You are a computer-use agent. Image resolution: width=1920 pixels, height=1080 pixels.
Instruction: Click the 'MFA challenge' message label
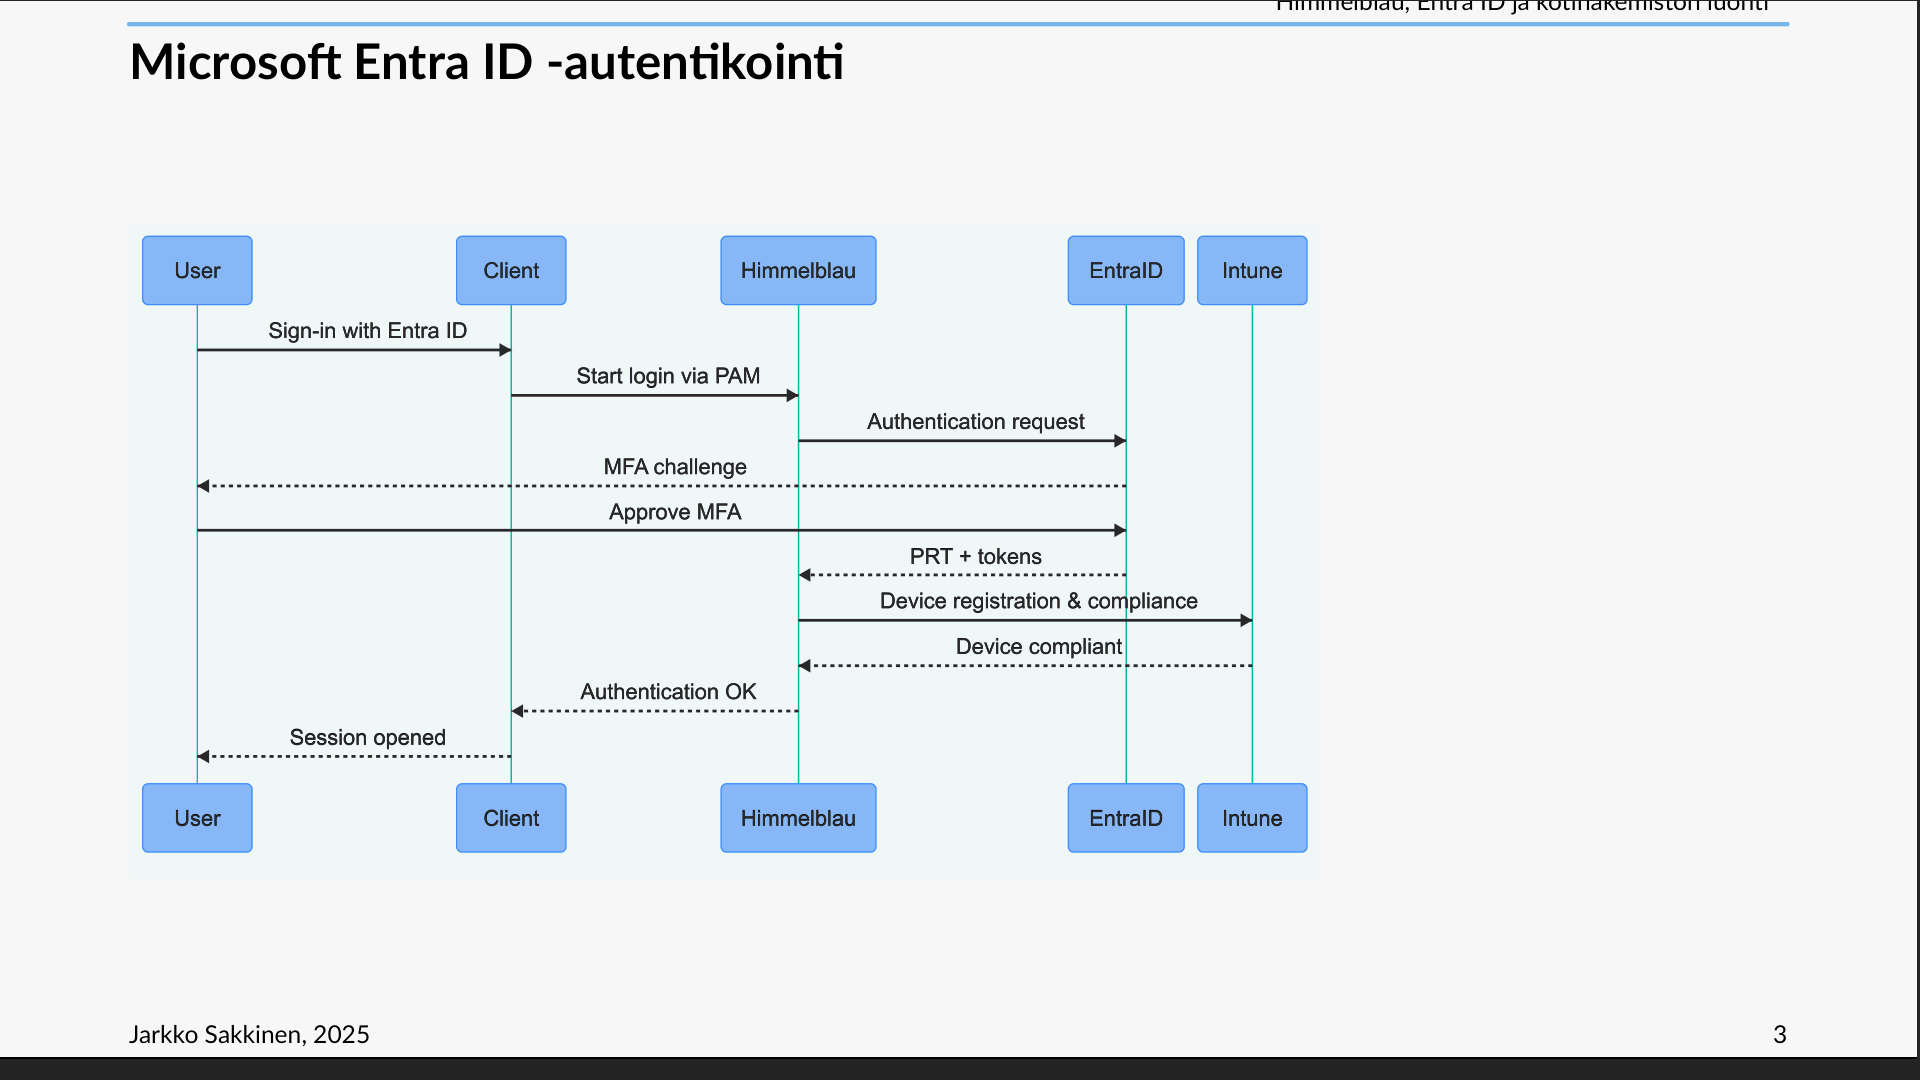click(x=675, y=467)
